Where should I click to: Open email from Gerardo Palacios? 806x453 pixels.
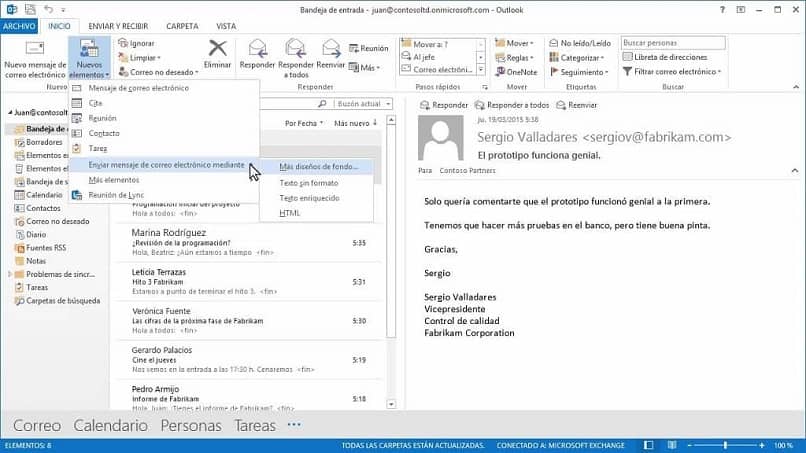(248, 360)
